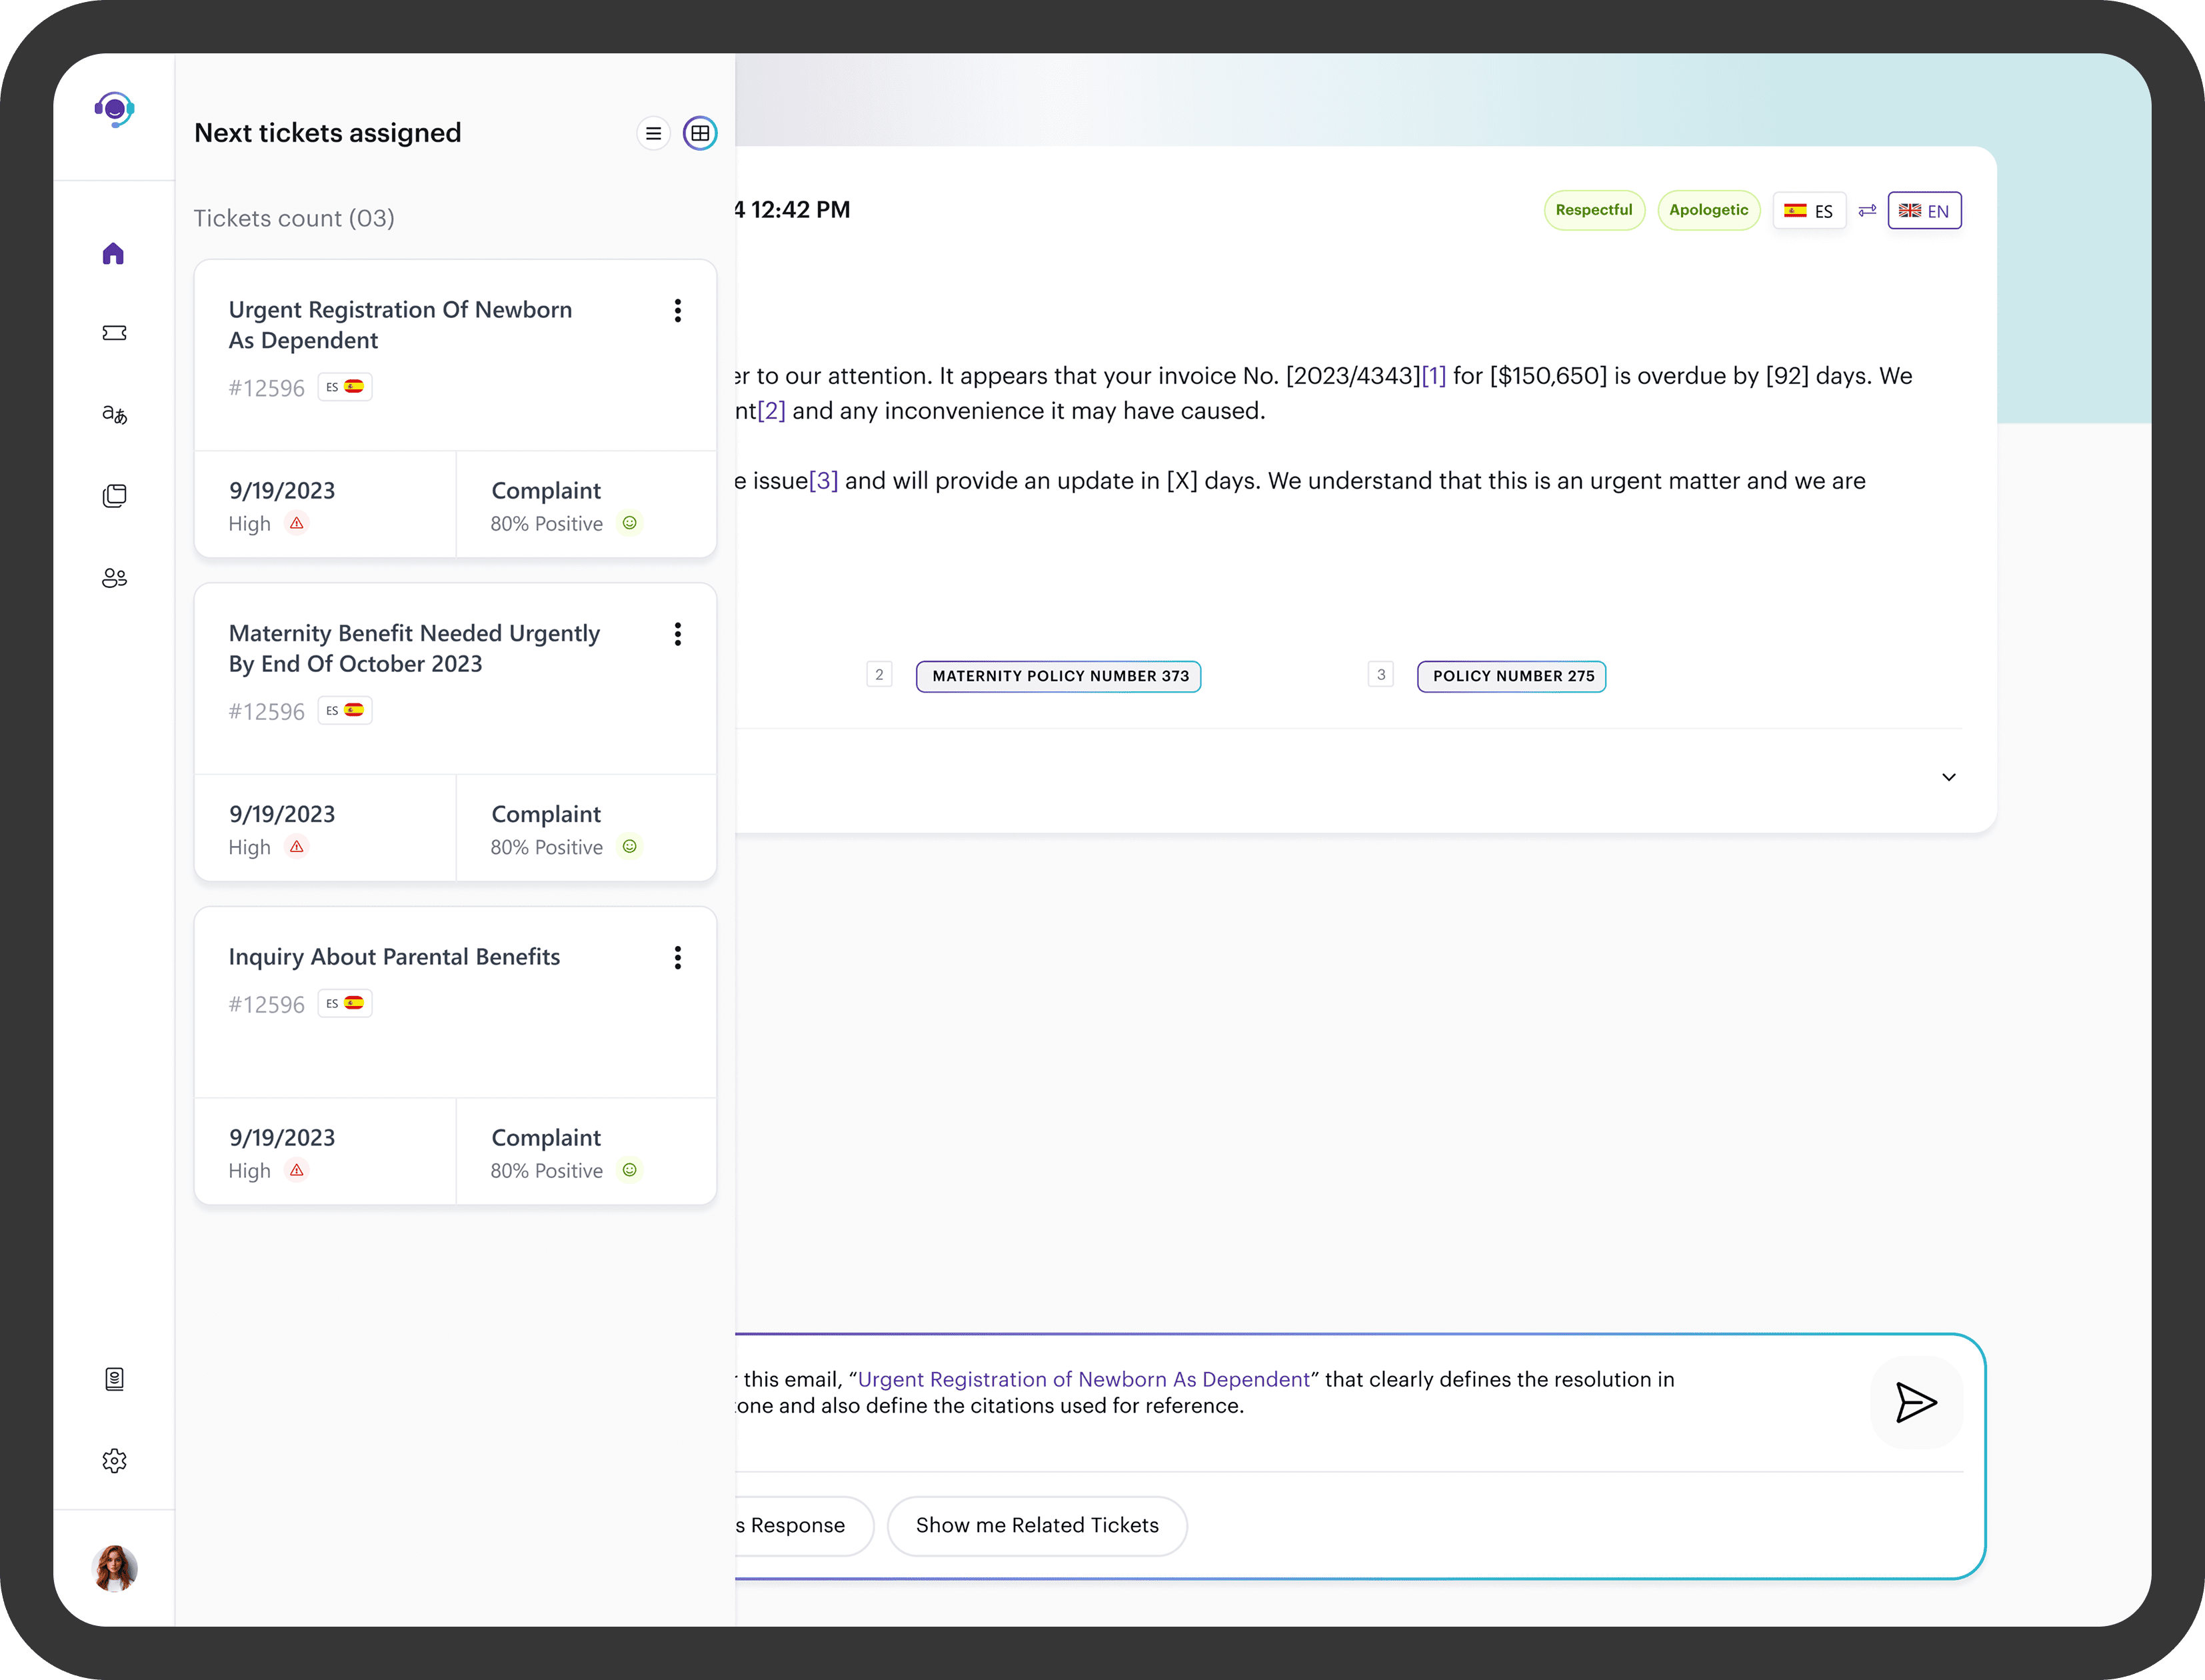Open the Knowledge book icon in sidebar
The image size is (2205, 1680).
[x=114, y=1379]
